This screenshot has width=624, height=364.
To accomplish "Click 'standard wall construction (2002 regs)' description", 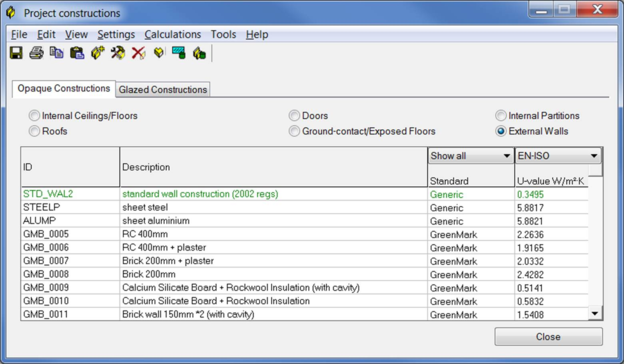I will click(200, 194).
